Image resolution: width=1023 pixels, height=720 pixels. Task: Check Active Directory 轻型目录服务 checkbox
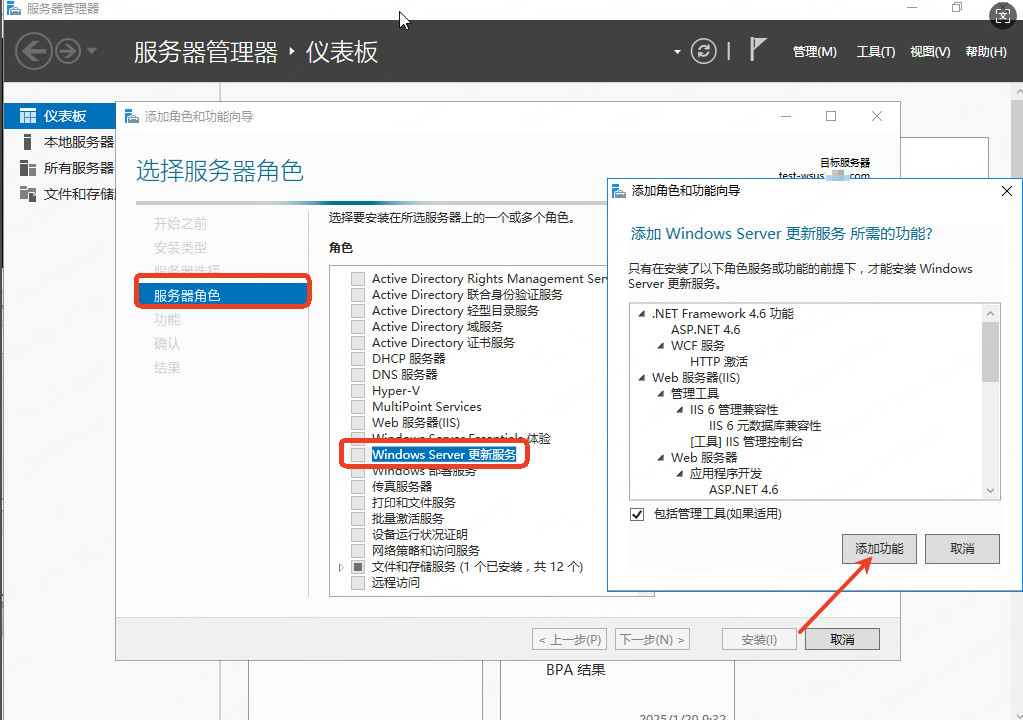coord(358,311)
